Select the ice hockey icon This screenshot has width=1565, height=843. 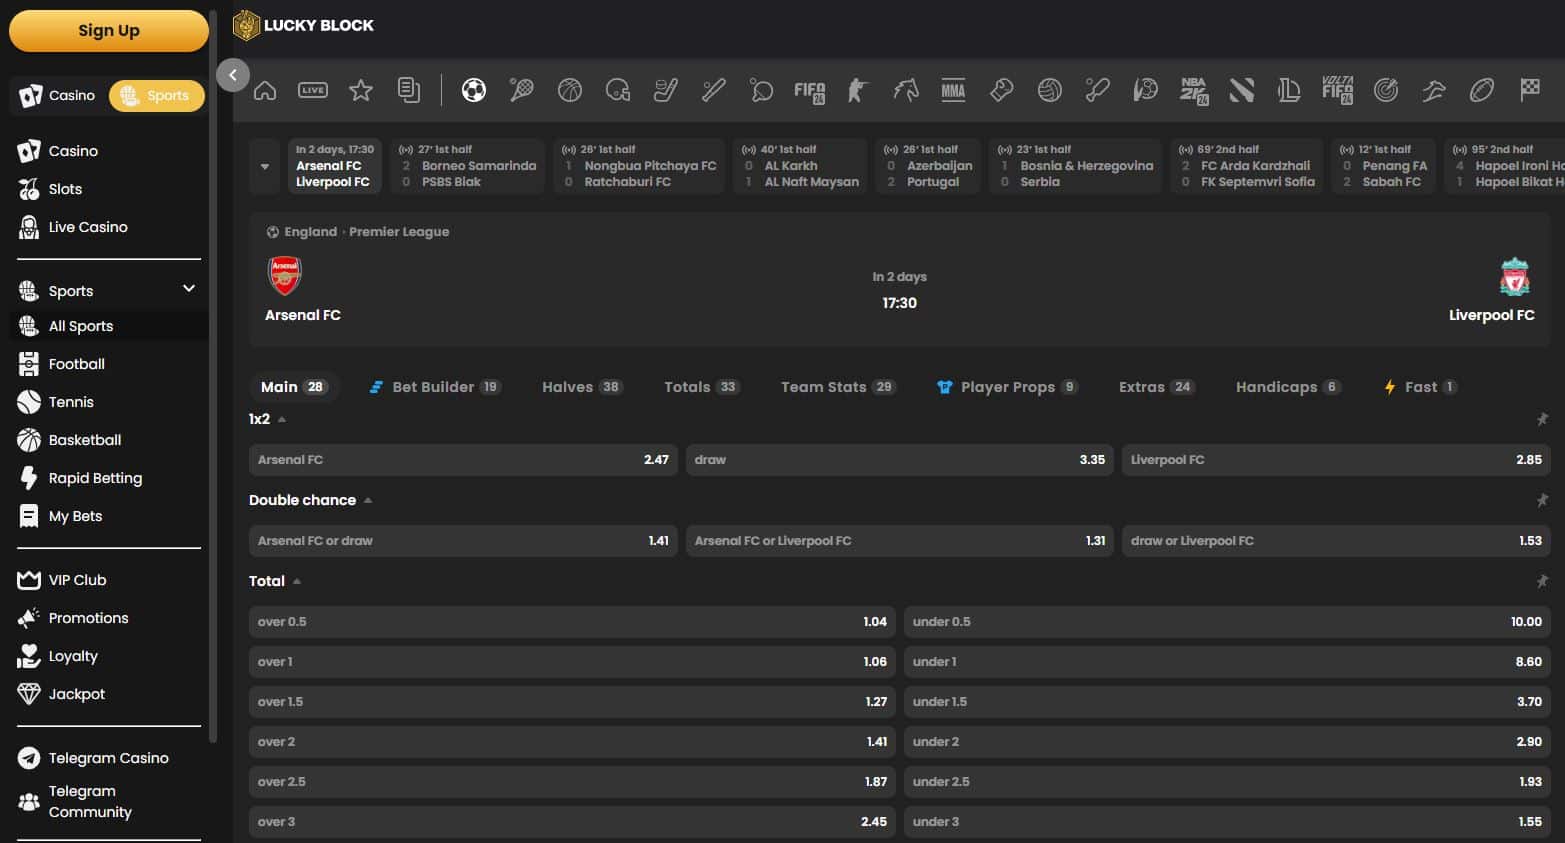666,91
